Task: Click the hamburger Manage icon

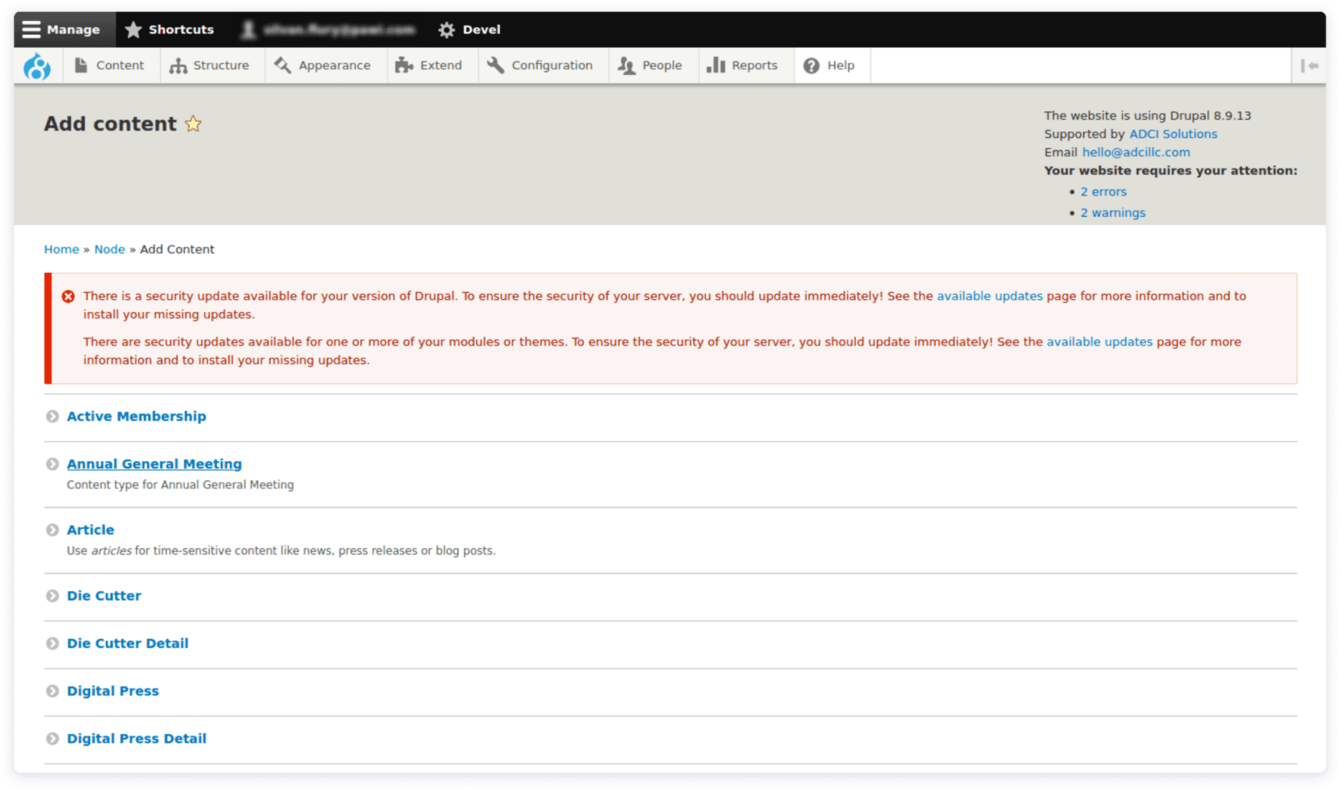Action: [x=32, y=30]
